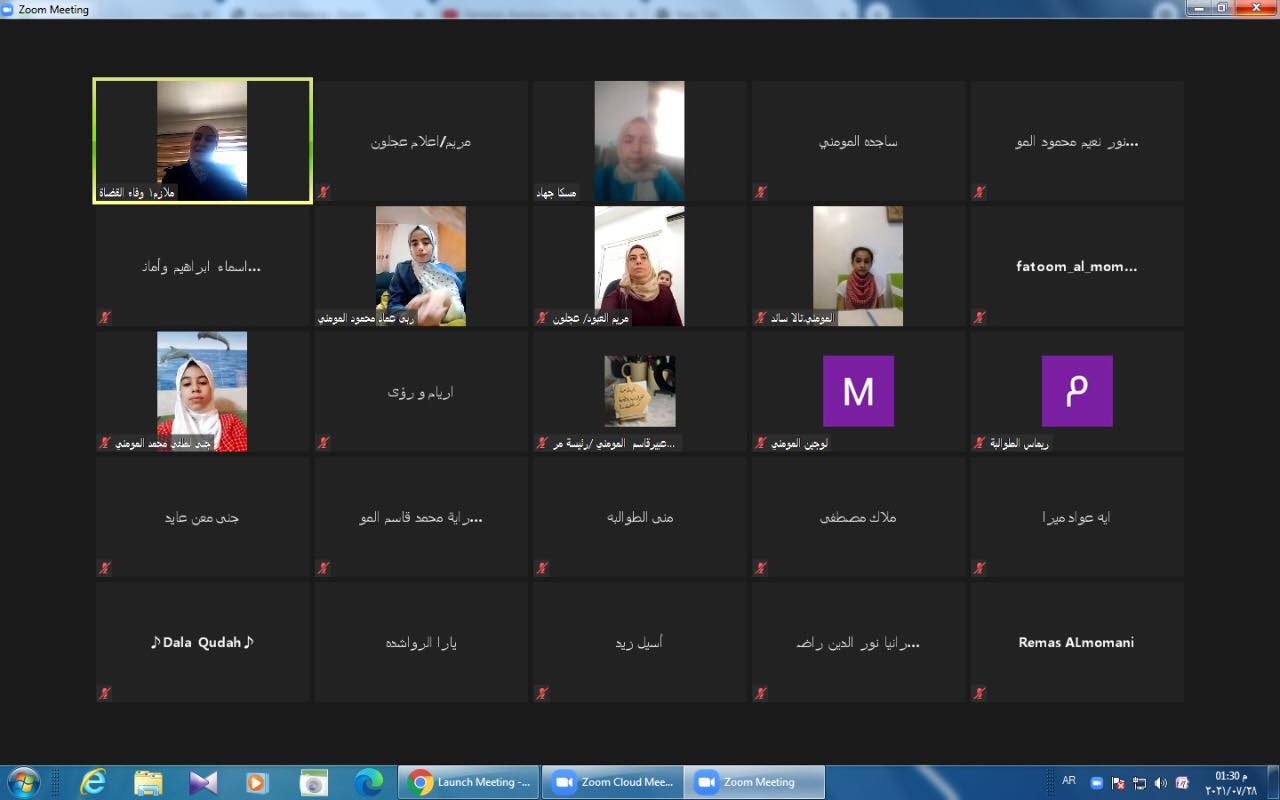The image size is (1280, 800).
Task: Launch Microsoft Edge from the taskbar
Action: 368,782
